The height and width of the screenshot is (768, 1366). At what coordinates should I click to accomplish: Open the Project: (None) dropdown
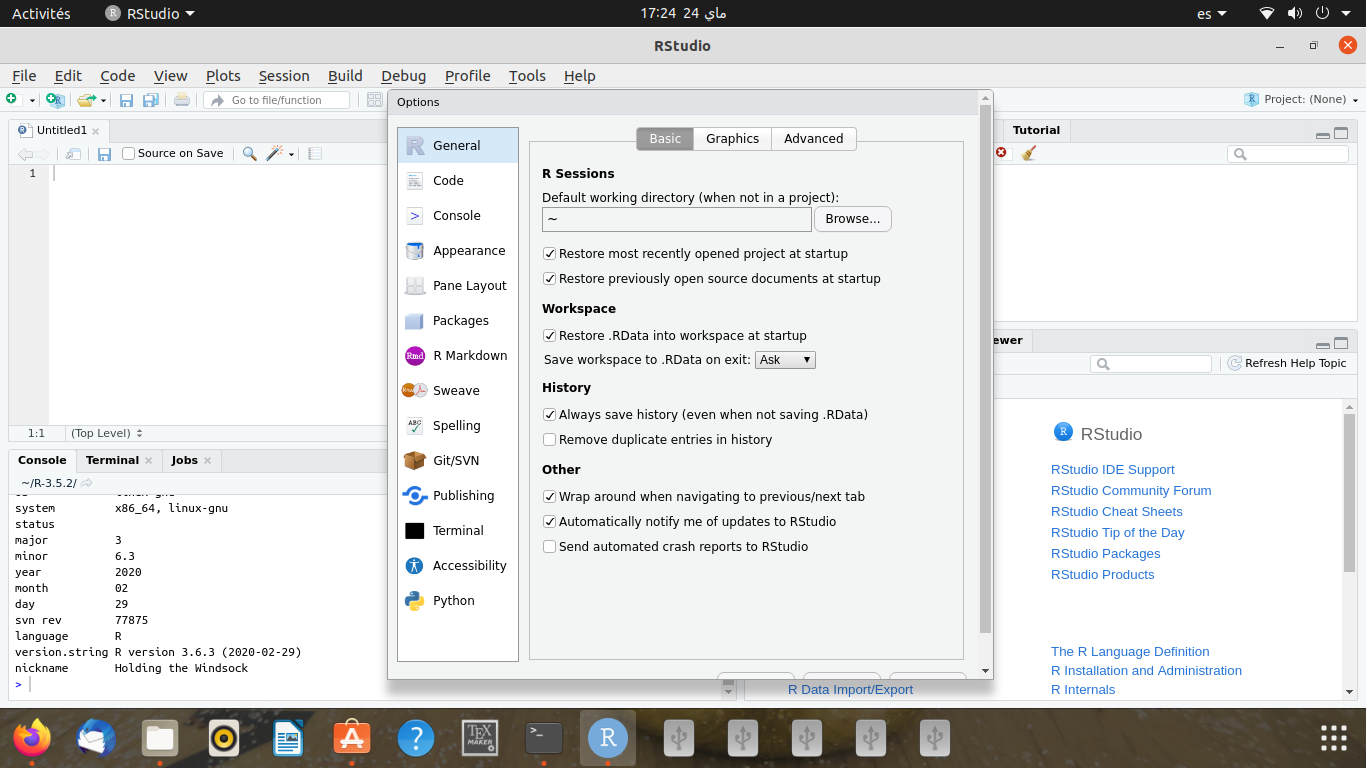tap(1301, 100)
